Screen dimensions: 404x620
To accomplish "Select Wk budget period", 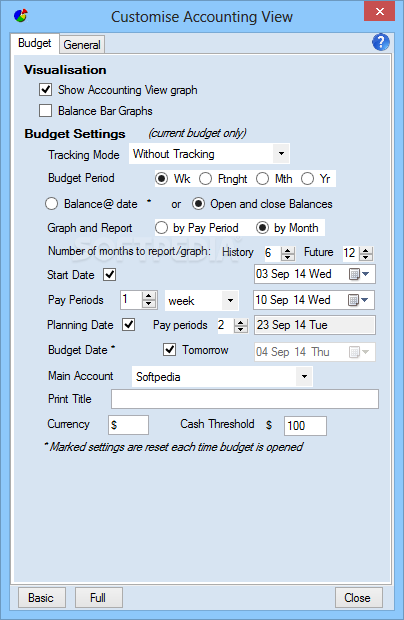I will (x=161, y=179).
